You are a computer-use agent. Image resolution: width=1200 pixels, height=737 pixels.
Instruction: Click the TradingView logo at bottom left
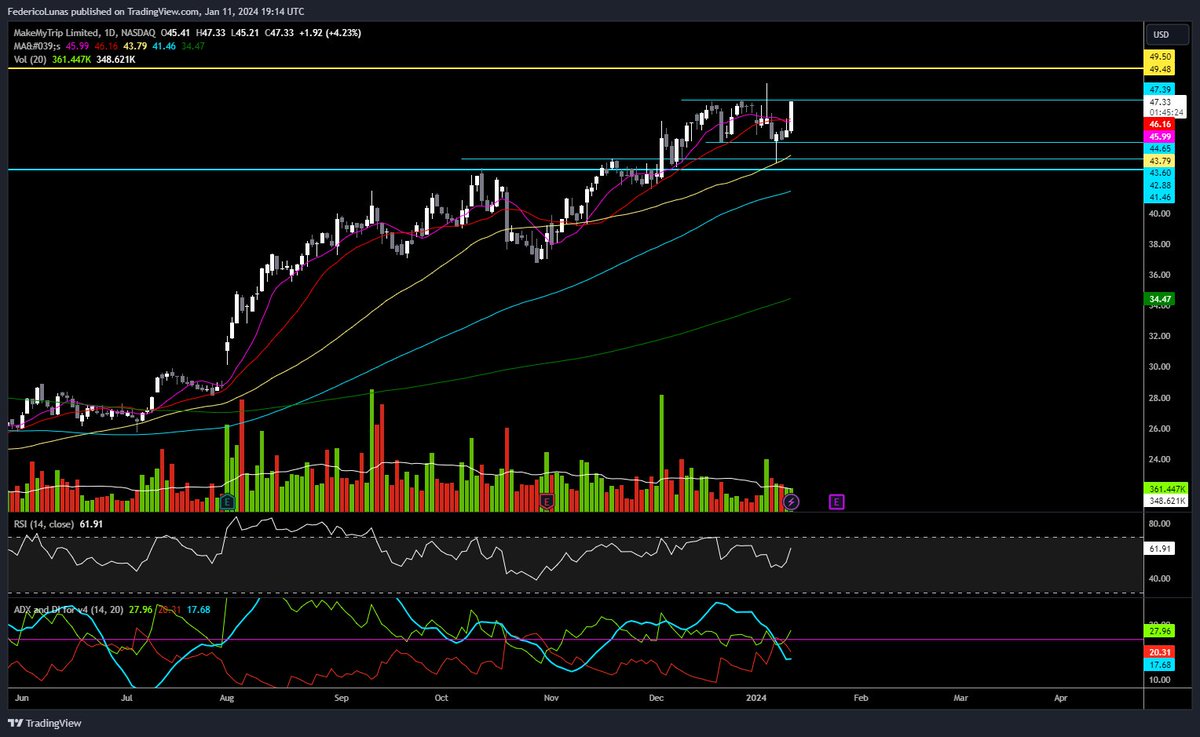[x=45, y=723]
